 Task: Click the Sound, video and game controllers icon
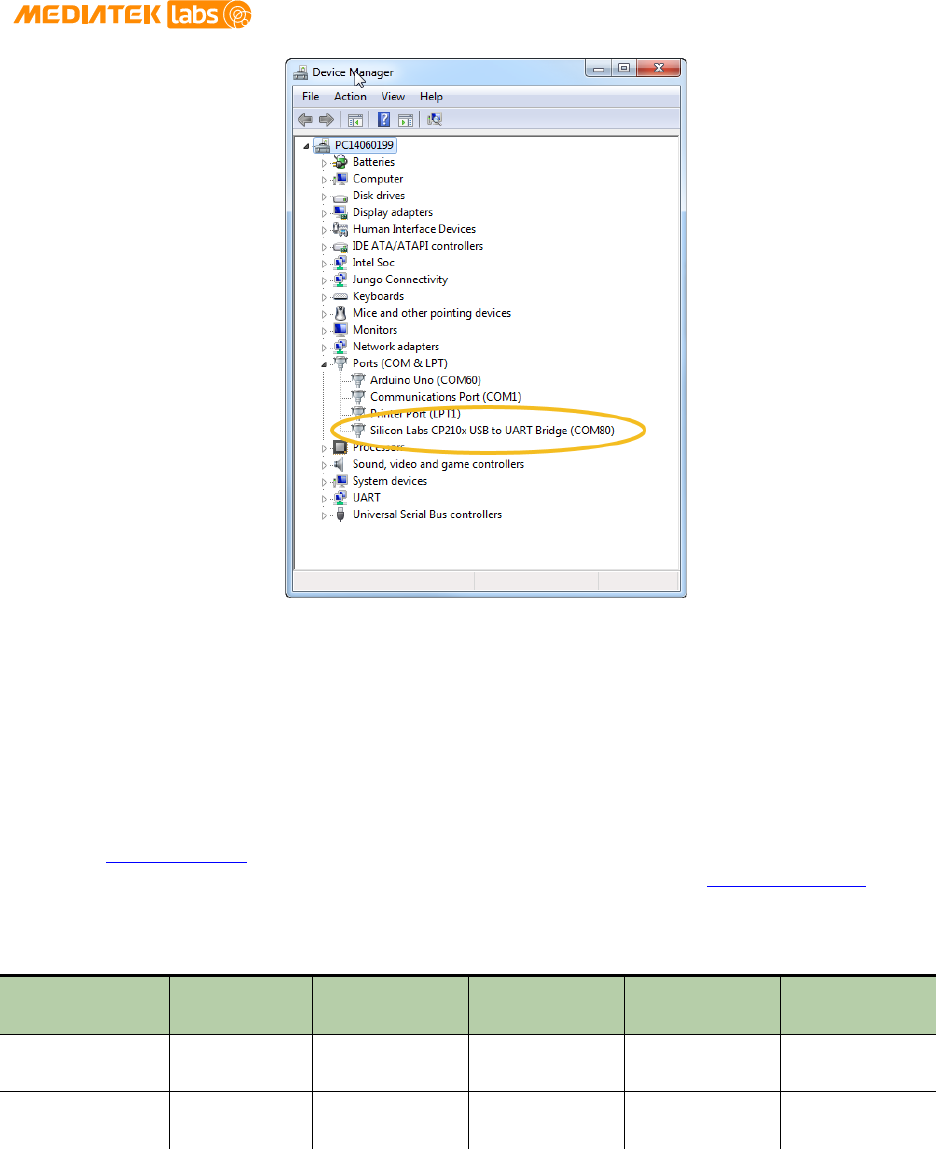point(339,465)
